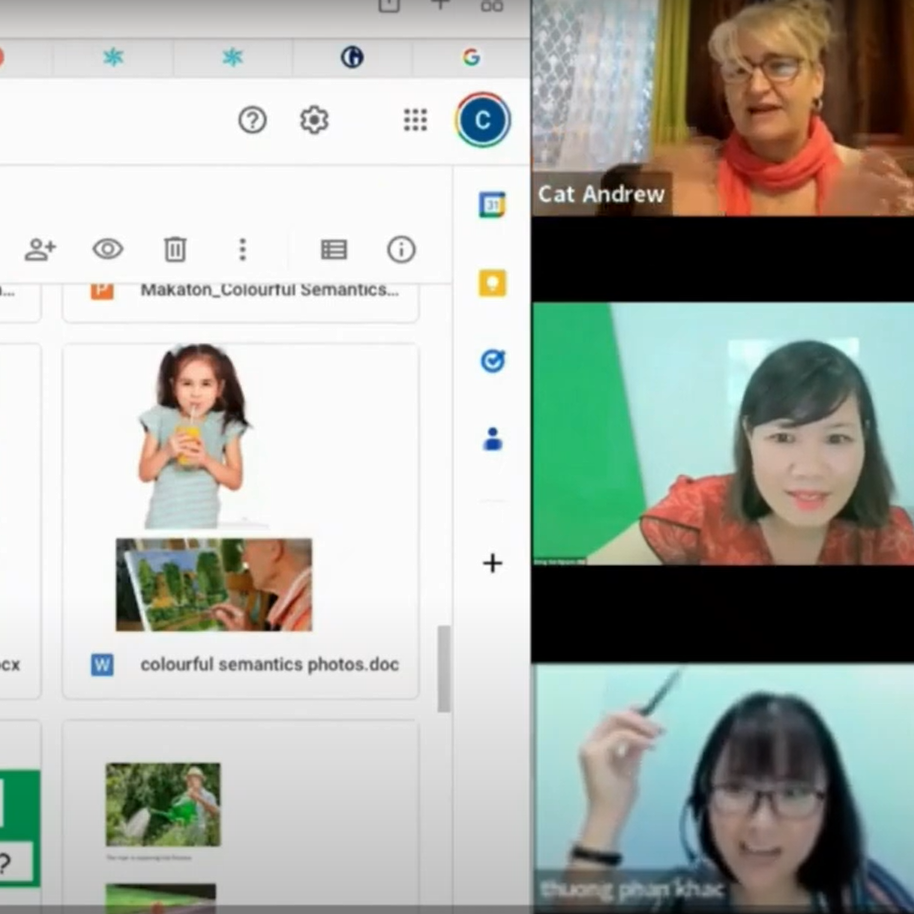
Task: Toggle the view details info panel
Action: click(401, 249)
